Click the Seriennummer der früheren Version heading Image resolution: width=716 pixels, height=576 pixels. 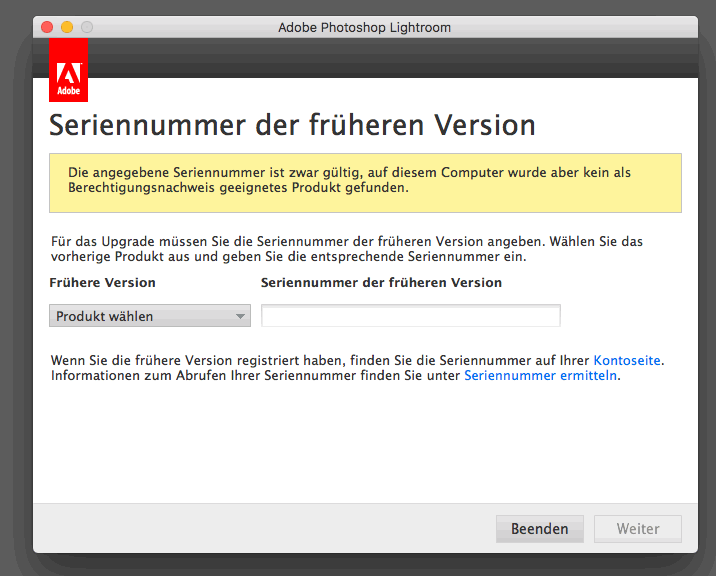(292, 125)
